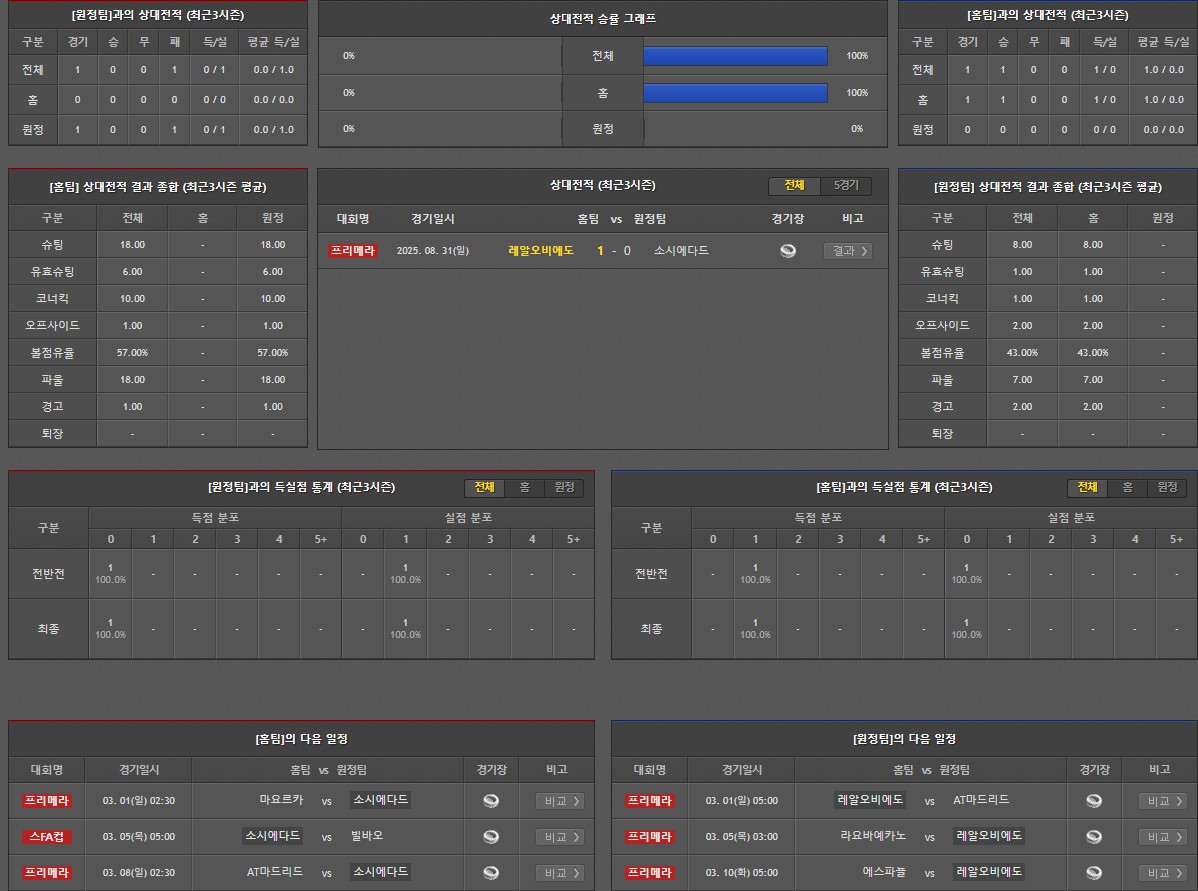Select 전체 tab in [홈팀]과의 득실점 통계
Screen dimensions: 1198x891
(x=1087, y=487)
